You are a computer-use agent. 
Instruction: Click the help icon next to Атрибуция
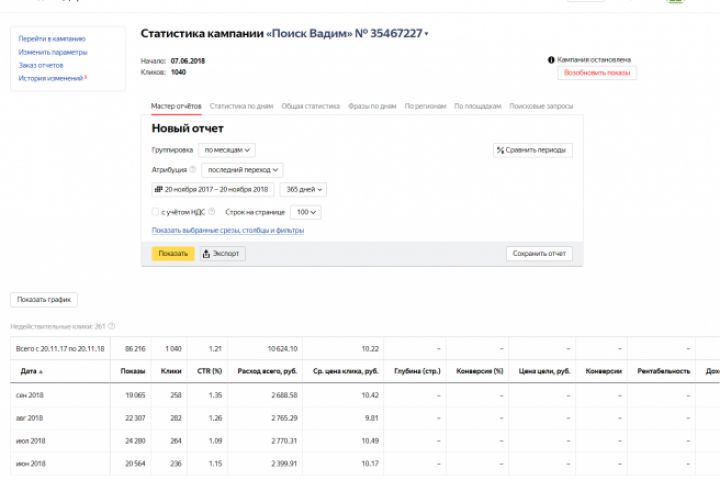(x=193, y=170)
